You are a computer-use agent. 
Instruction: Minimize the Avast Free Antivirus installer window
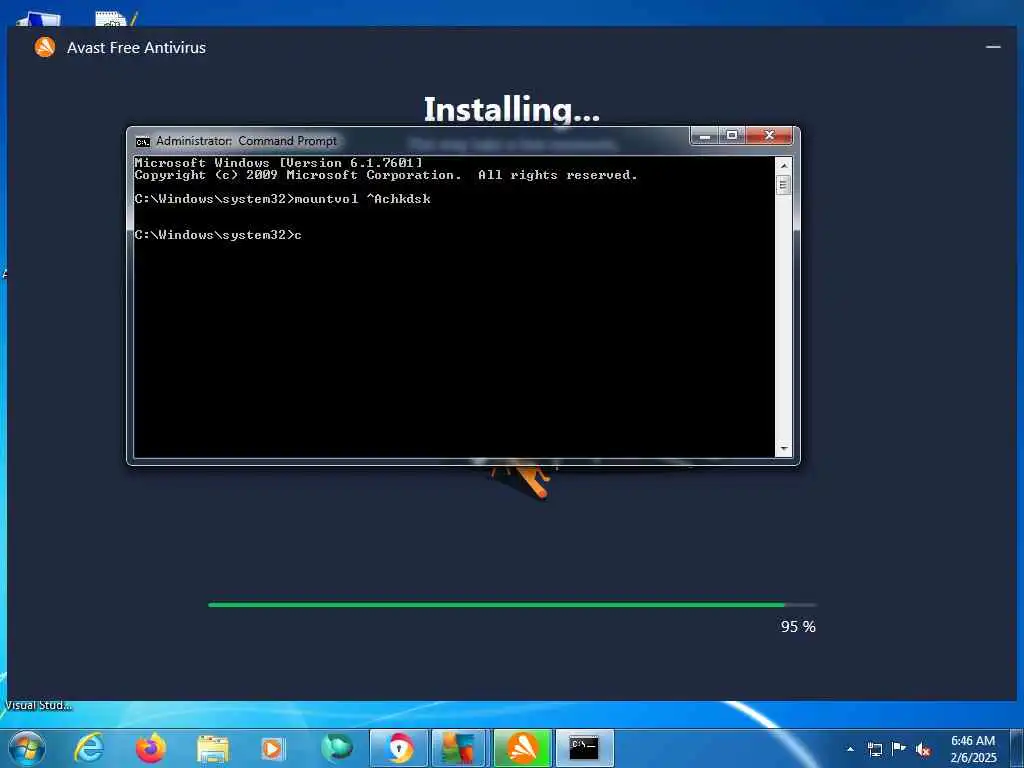pos(993,47)
